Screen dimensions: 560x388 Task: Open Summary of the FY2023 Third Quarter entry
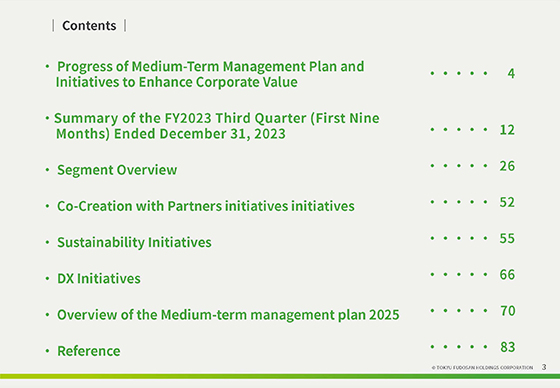[216, 126]
